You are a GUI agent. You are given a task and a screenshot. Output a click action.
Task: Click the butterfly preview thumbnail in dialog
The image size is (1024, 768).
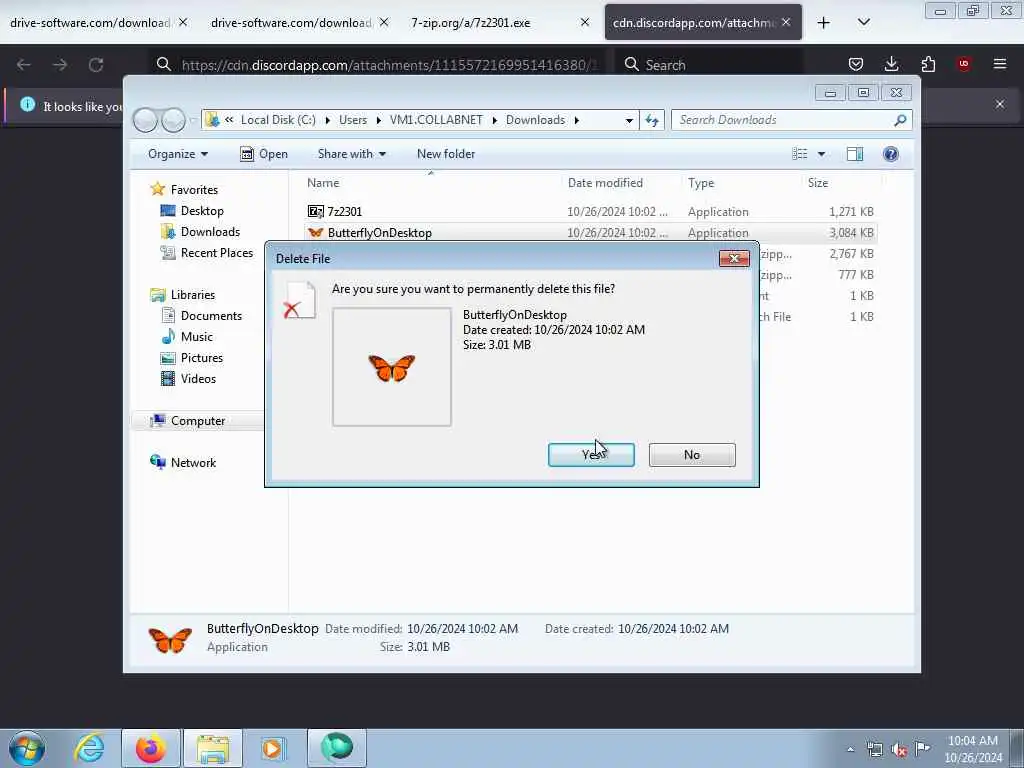[x=392, y=367]
